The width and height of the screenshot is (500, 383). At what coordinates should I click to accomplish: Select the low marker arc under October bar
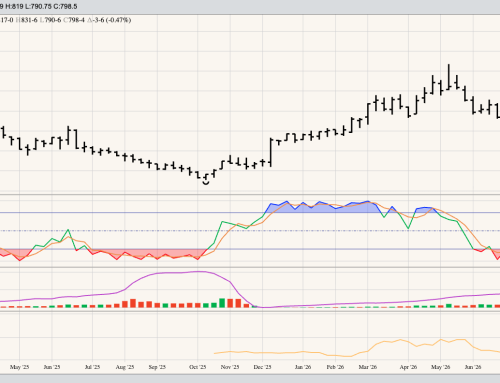206,183
